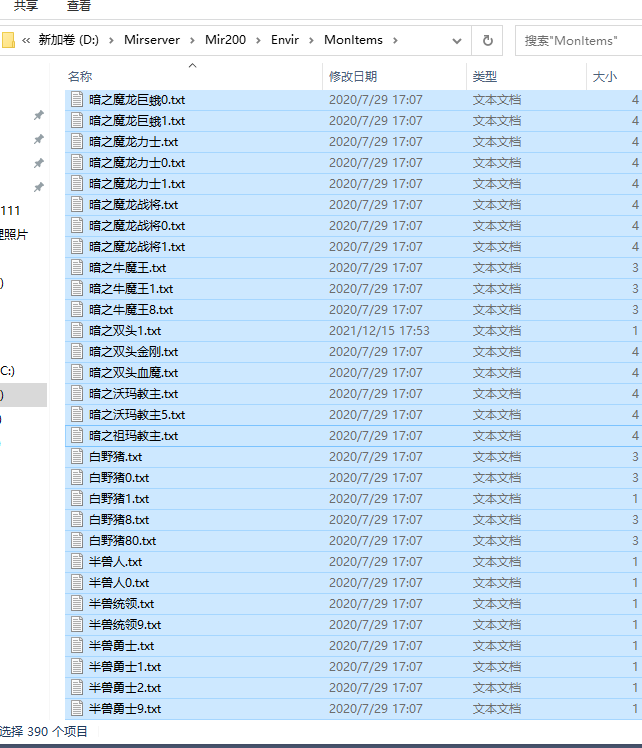Select file name 半兽勇士1.txt
Screen dimensions: 642x748
[125, 666]
